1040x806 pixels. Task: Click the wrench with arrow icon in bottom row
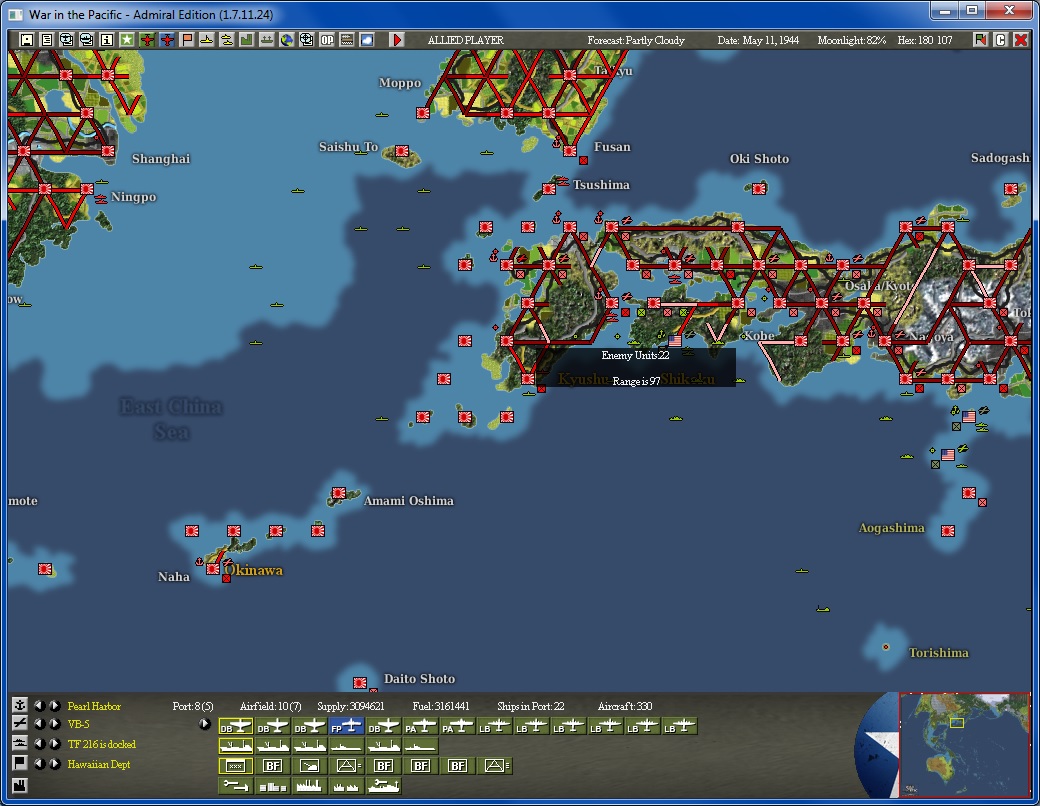(x=235, y=786)
